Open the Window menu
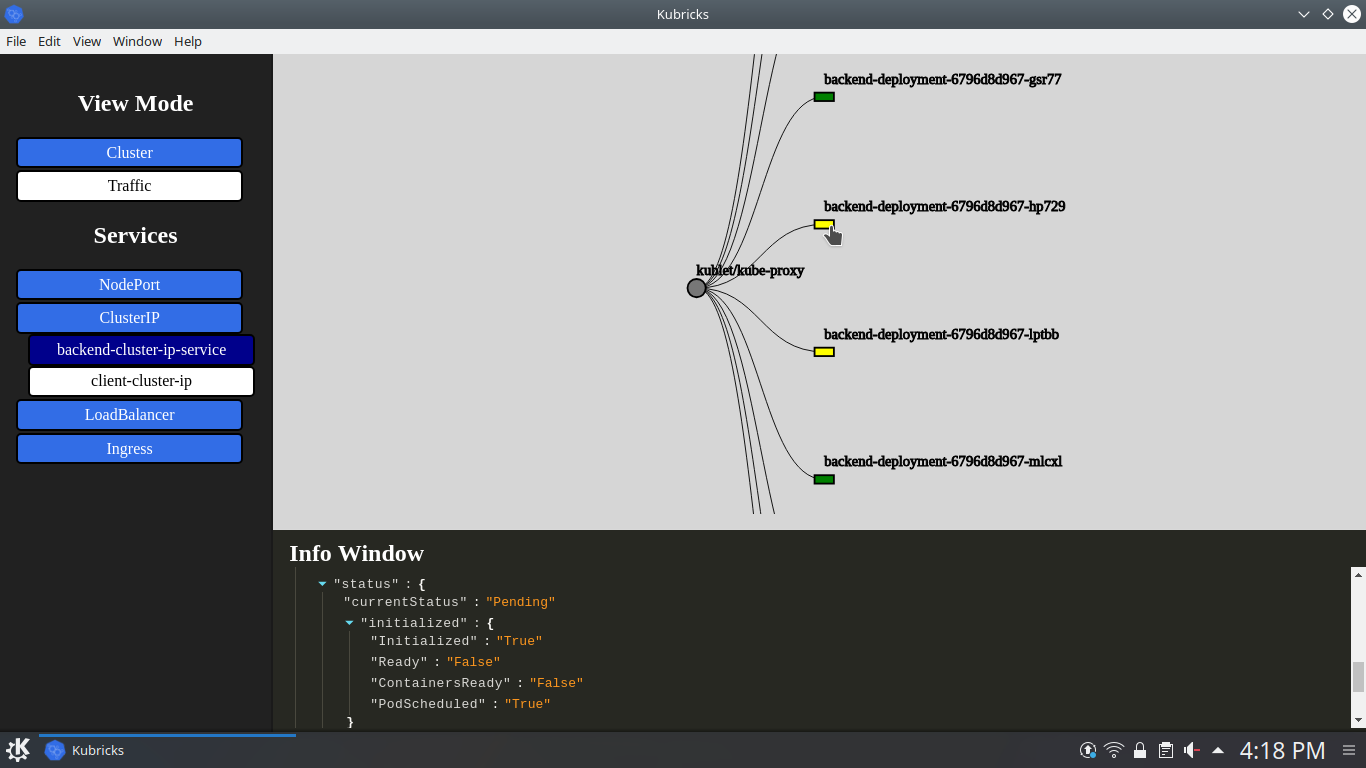This screenshot has height=768, width=1366. 137,41
